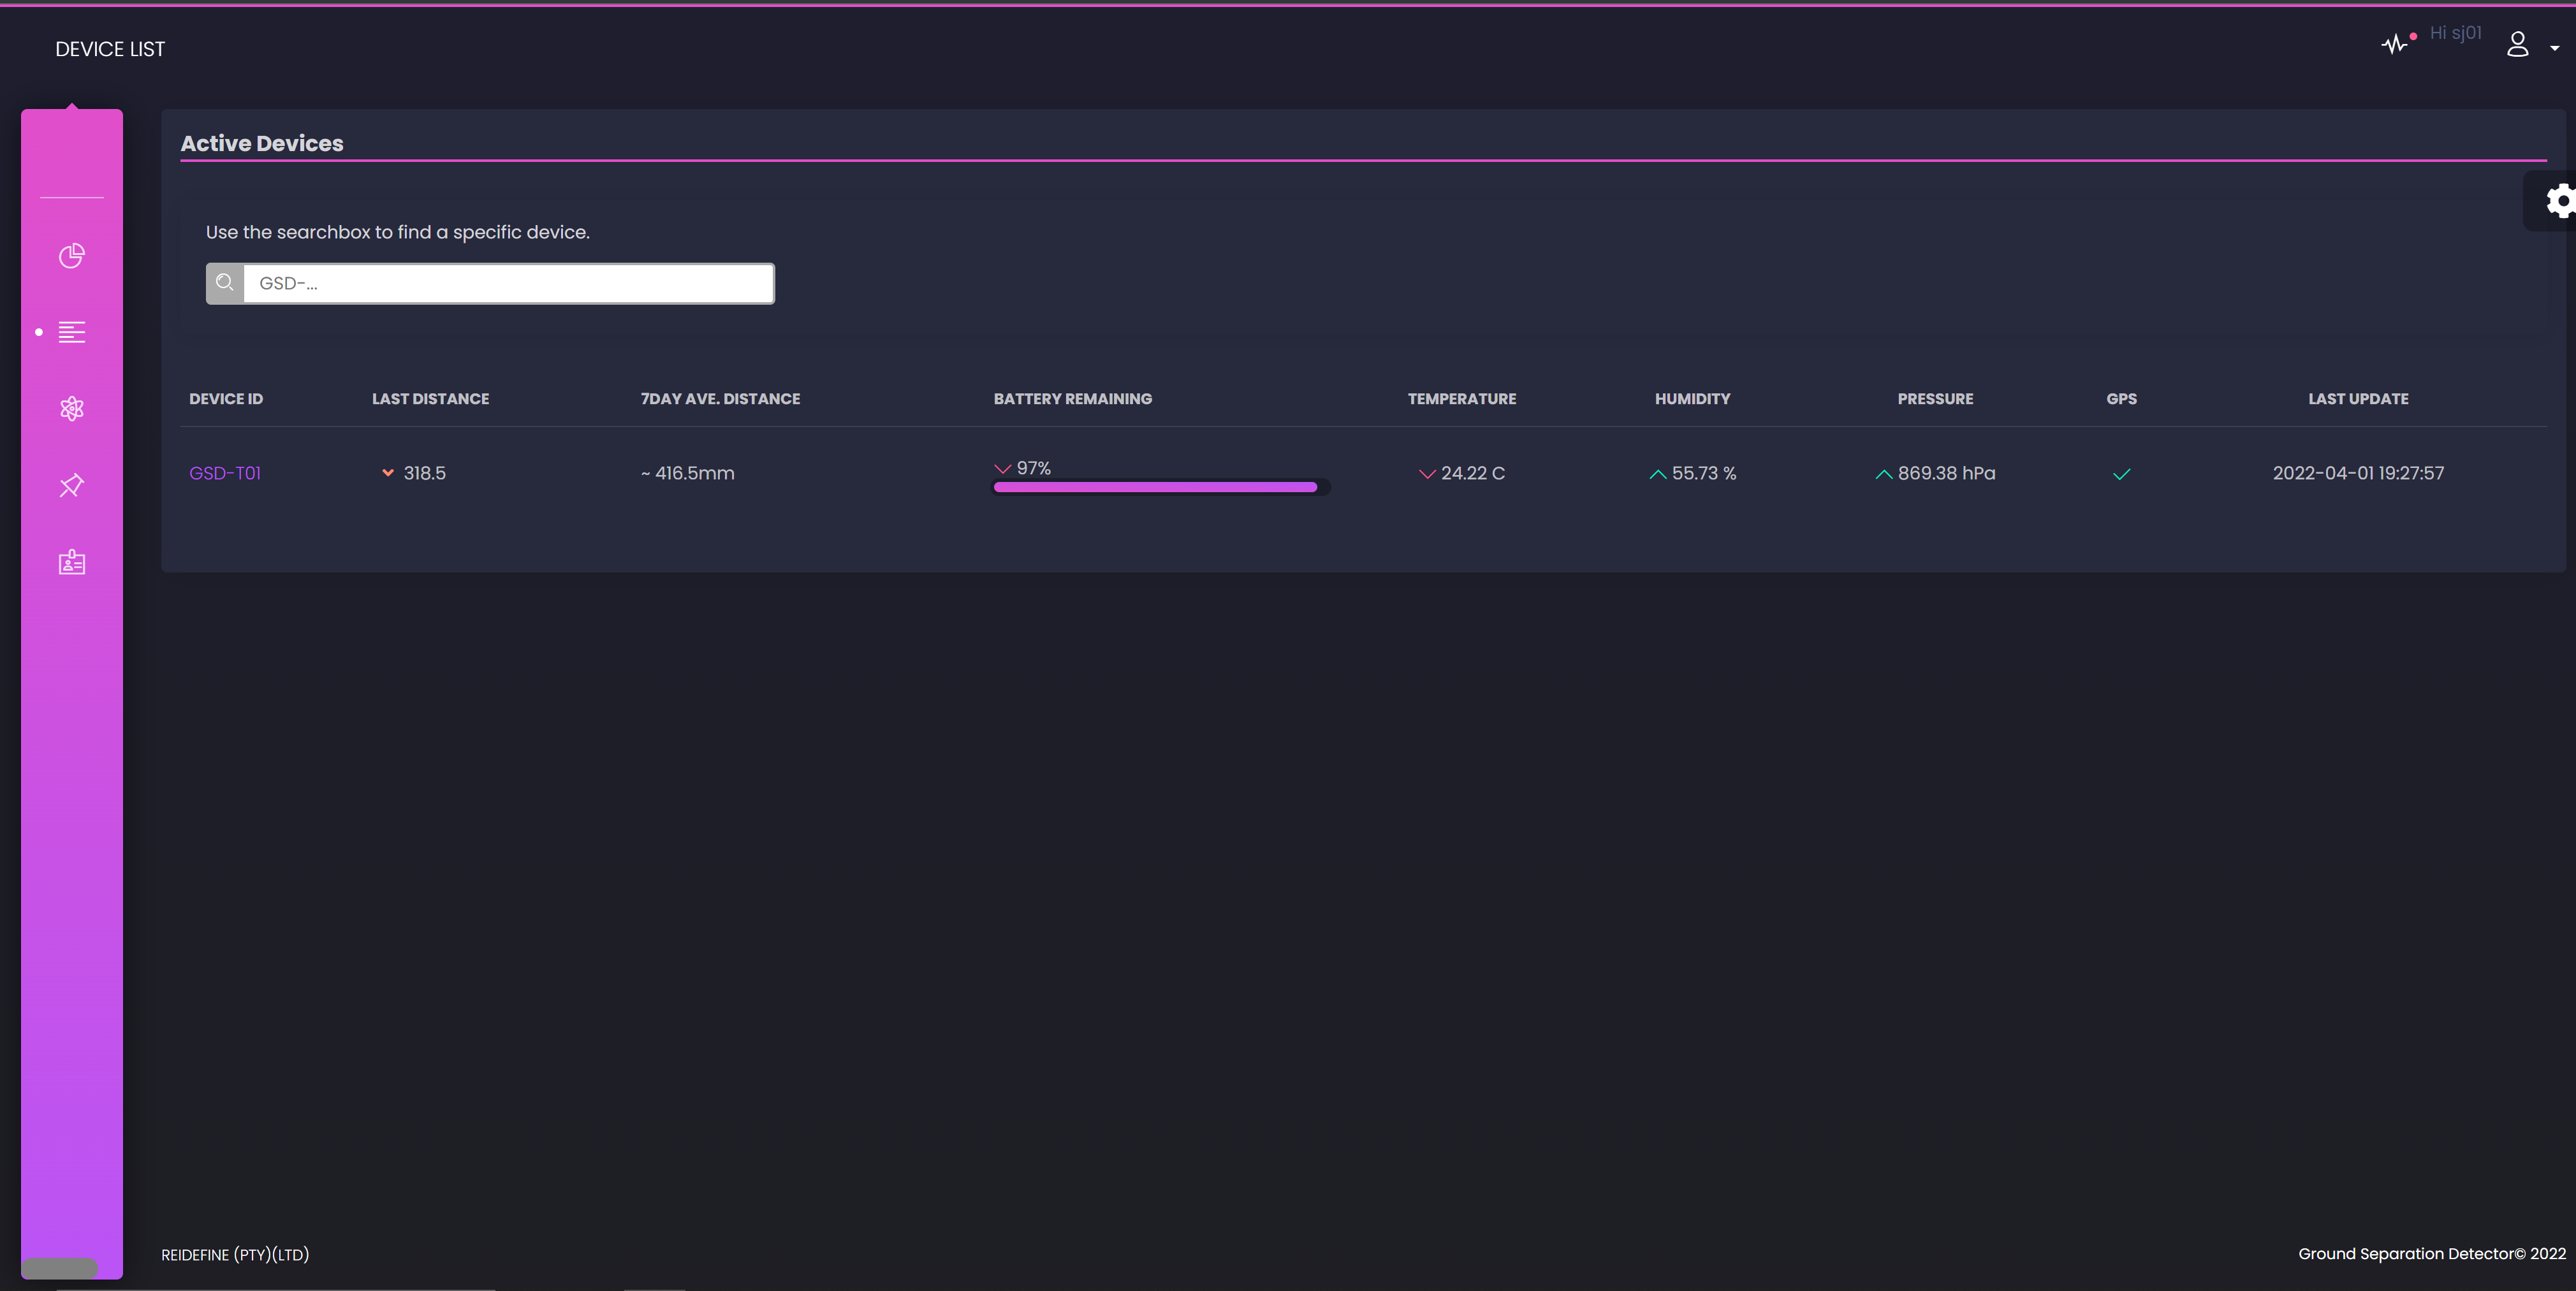Click the GSD search input field

508,283
